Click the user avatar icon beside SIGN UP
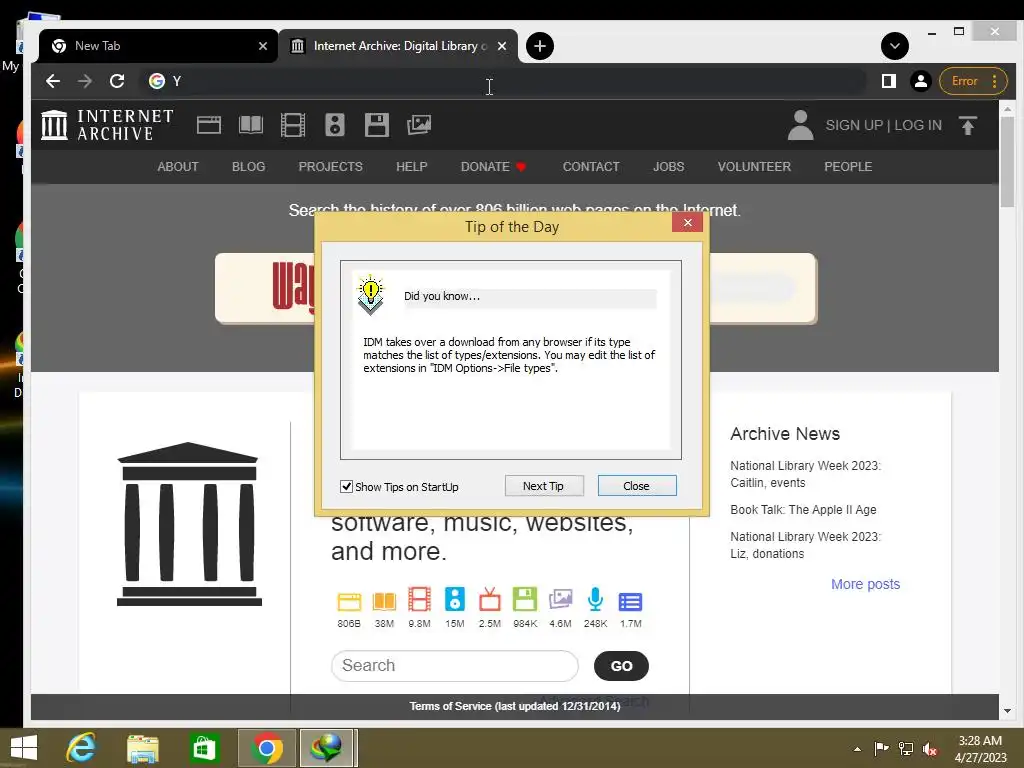Screen dimensions: 1024x768 coord(800,125)
